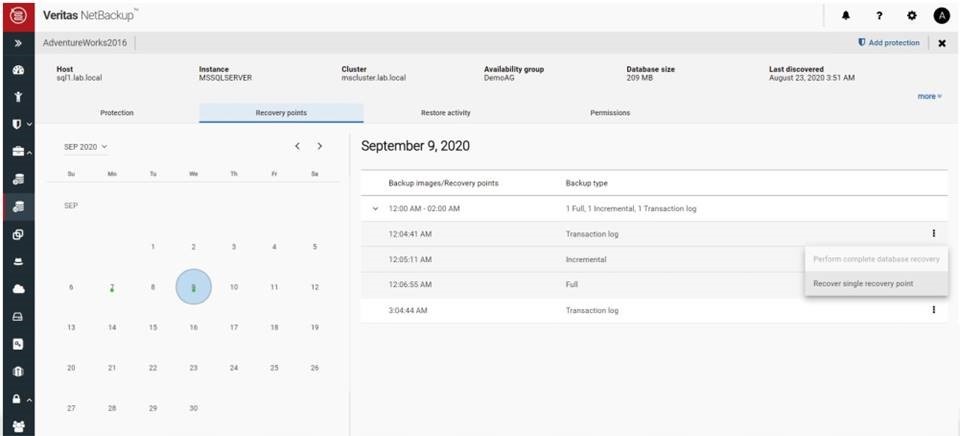
Task: Choose Recover single recovery point
Action: click(876, 284)
